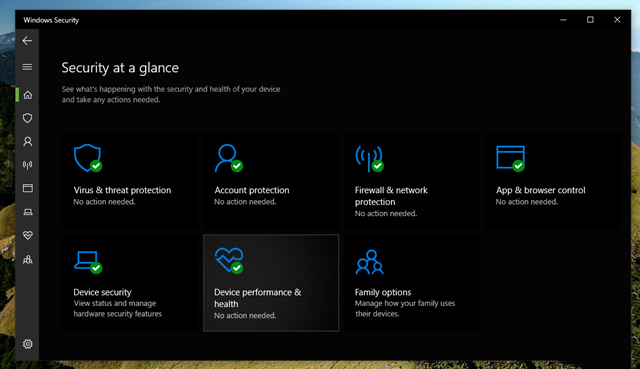Click the large Device security laptop icon
This screenshot has width=640, height=369.
pyautogui.click(x=88, y=262)
